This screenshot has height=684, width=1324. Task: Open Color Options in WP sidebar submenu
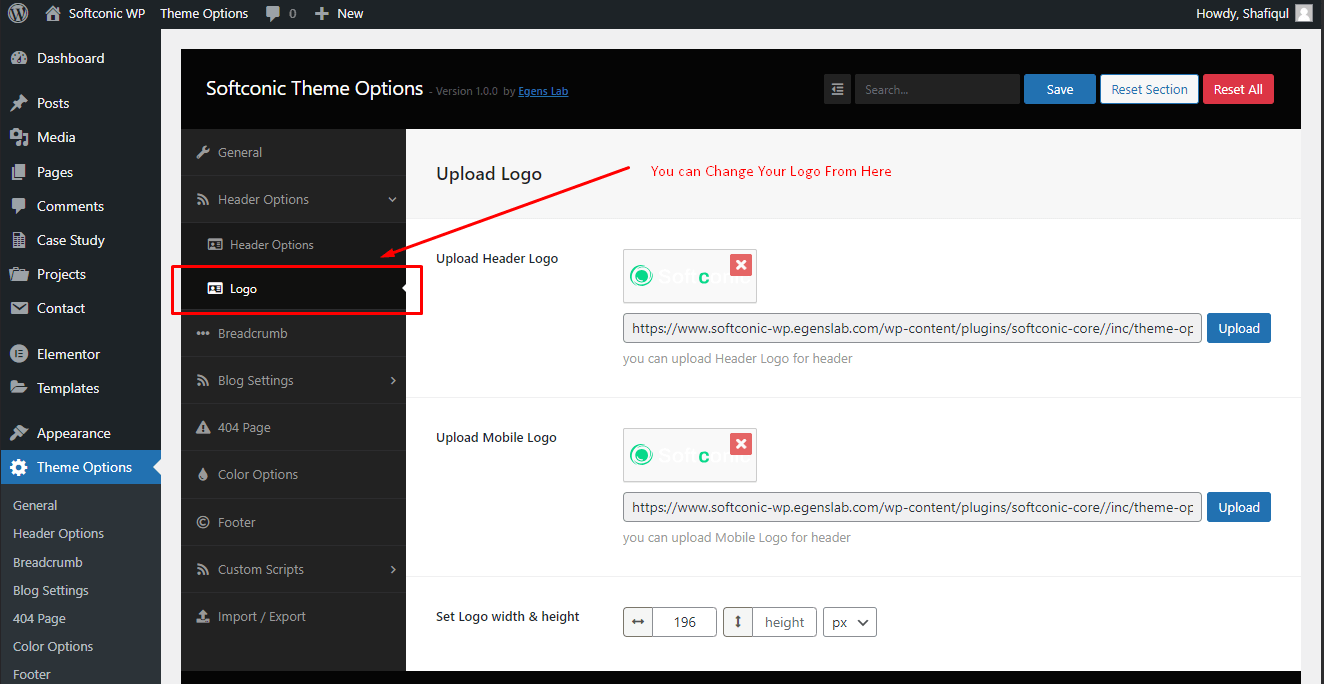tap(53, 646)
